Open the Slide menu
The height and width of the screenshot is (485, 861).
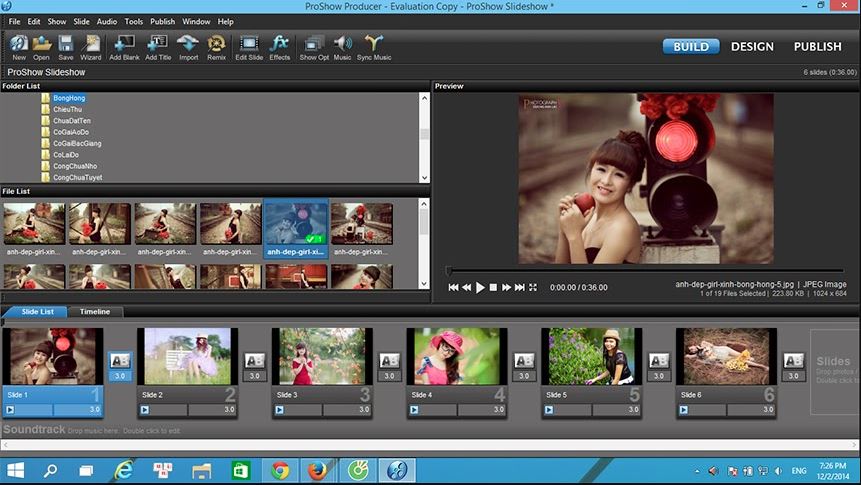(81, 21)
